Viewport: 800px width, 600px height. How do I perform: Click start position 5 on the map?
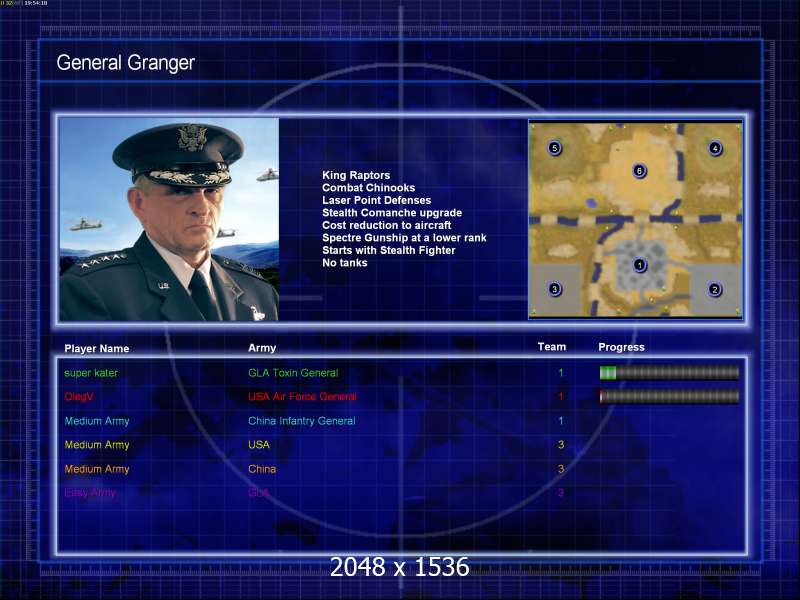(555, 148)
